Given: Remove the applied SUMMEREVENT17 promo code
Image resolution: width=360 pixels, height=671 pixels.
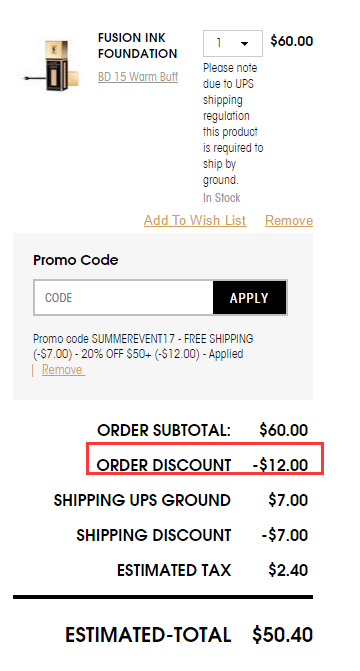Looking at the screenshot, I should click(x=63, y=370).
